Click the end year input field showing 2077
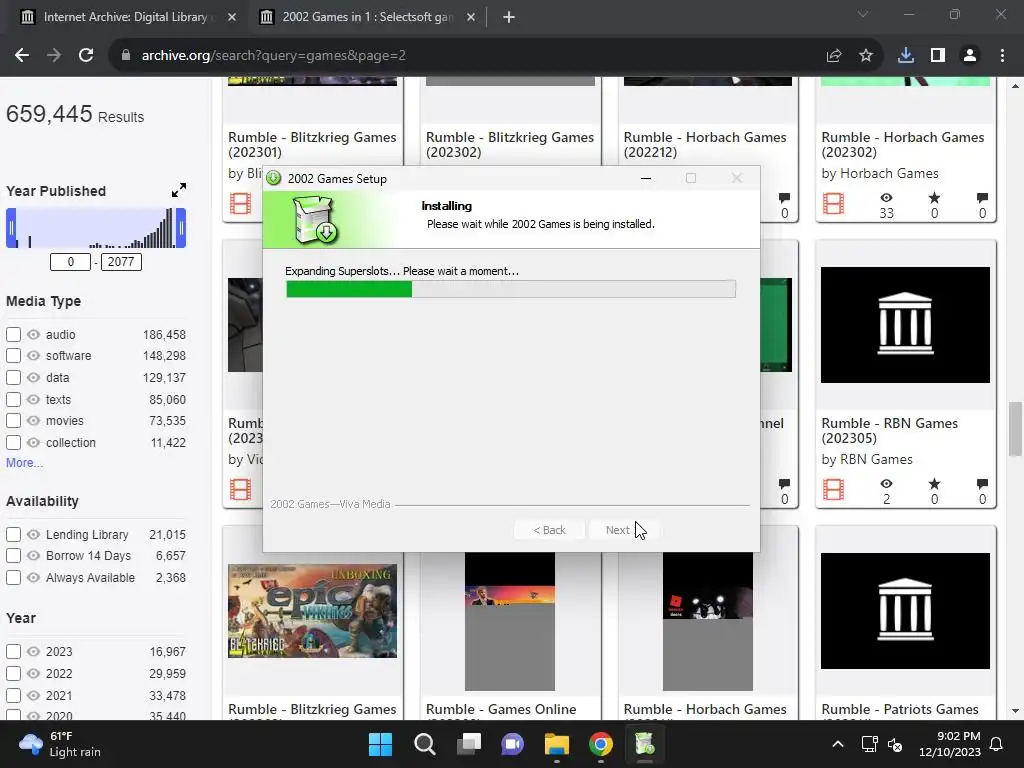Screen dimensions: 1024x768 pos(121,262)
